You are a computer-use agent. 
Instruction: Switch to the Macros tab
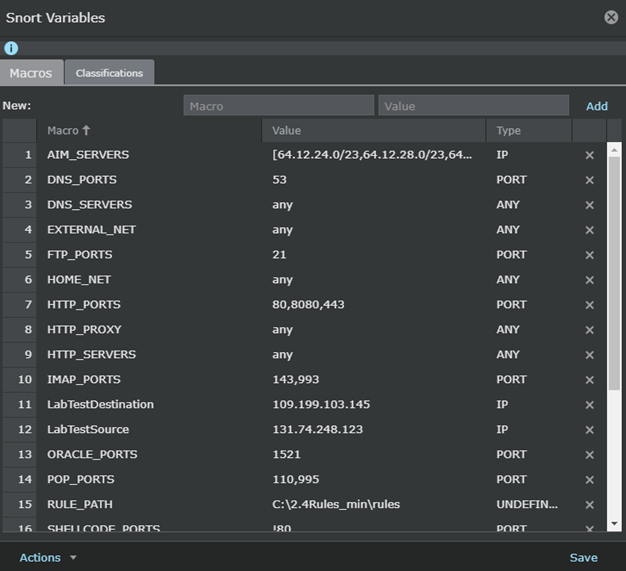coord(31,73)
